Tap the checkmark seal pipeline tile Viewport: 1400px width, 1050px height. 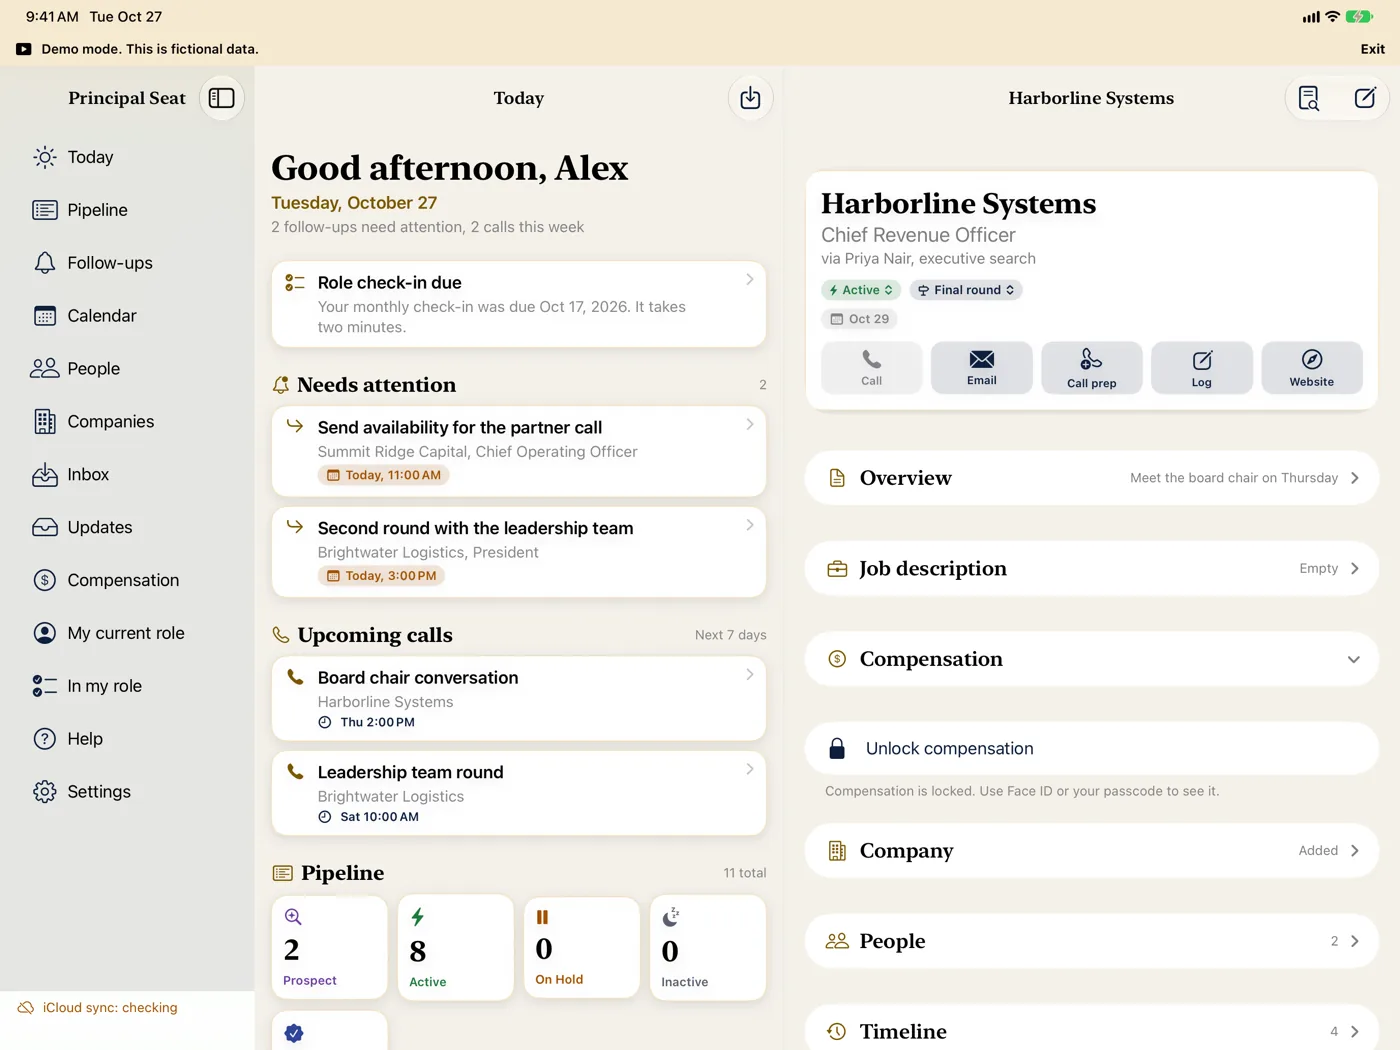pos(329,1031)
